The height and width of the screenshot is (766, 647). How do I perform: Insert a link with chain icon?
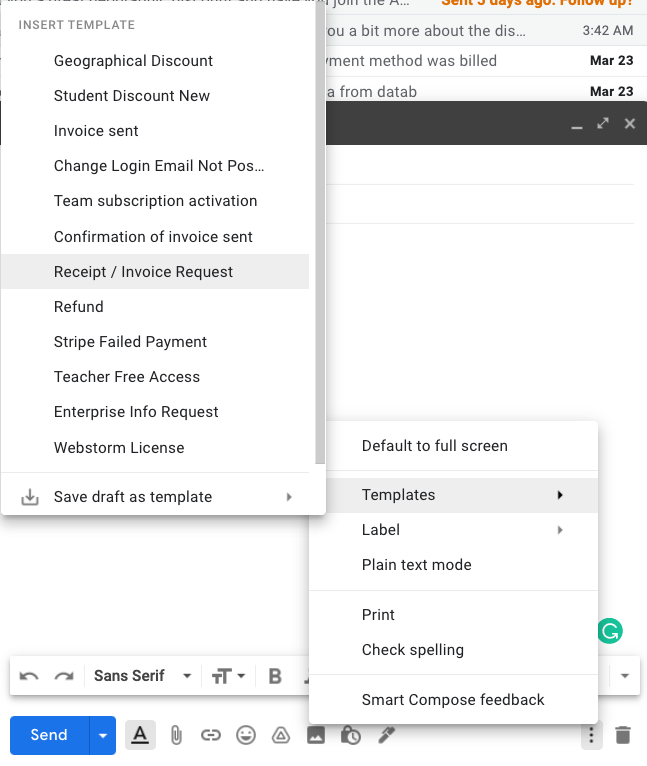click(x=211, y=735)
